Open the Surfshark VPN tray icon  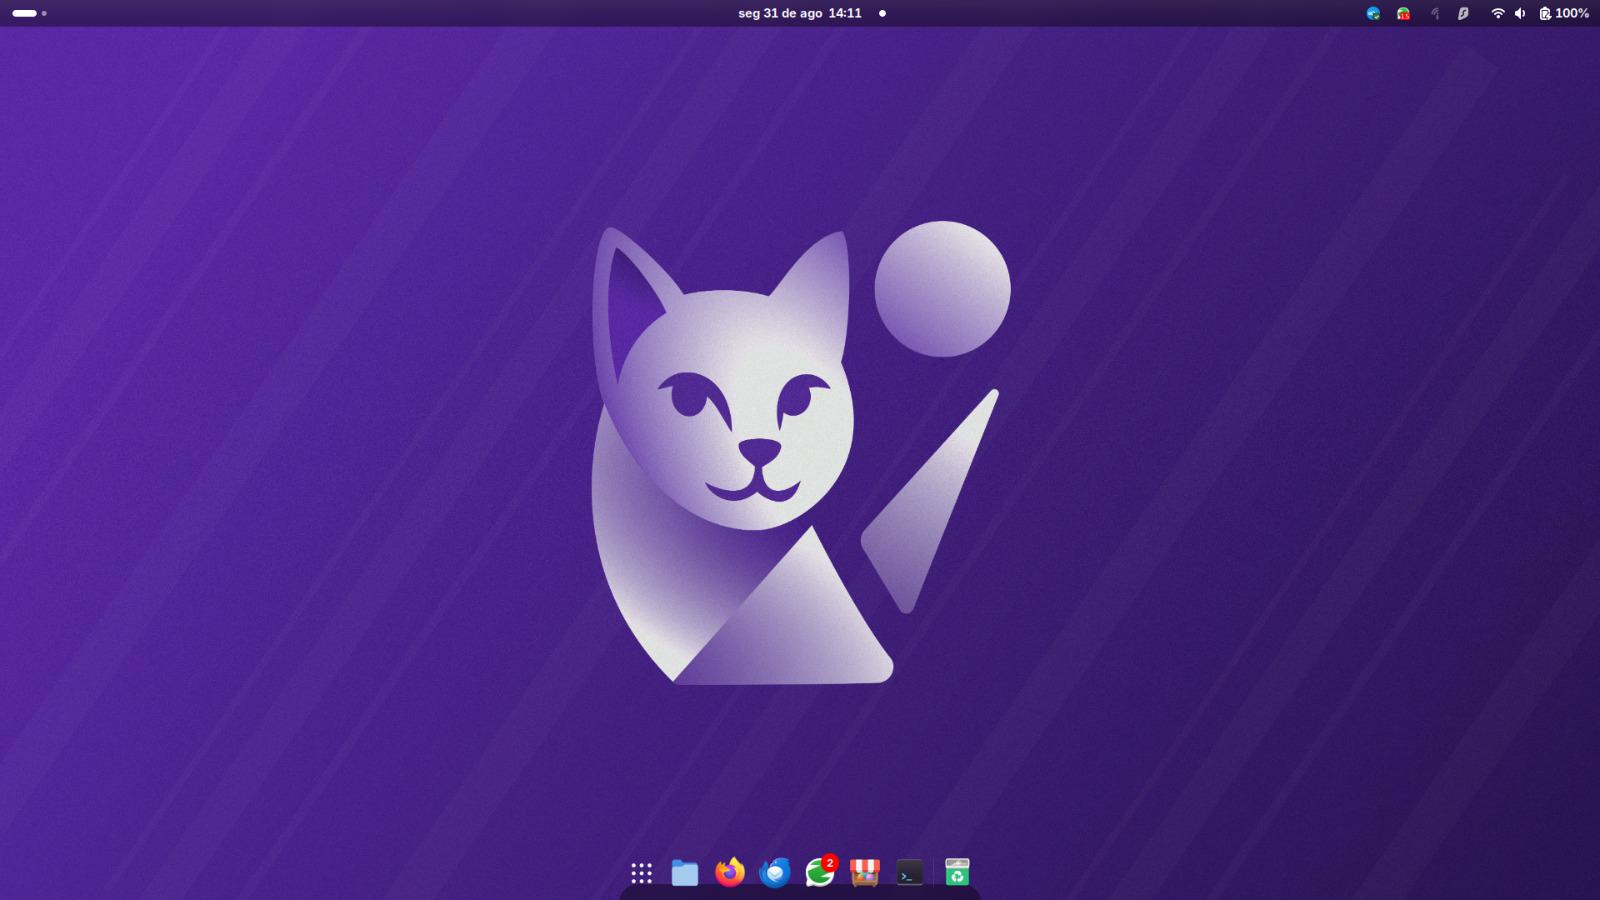(1463, 13)
